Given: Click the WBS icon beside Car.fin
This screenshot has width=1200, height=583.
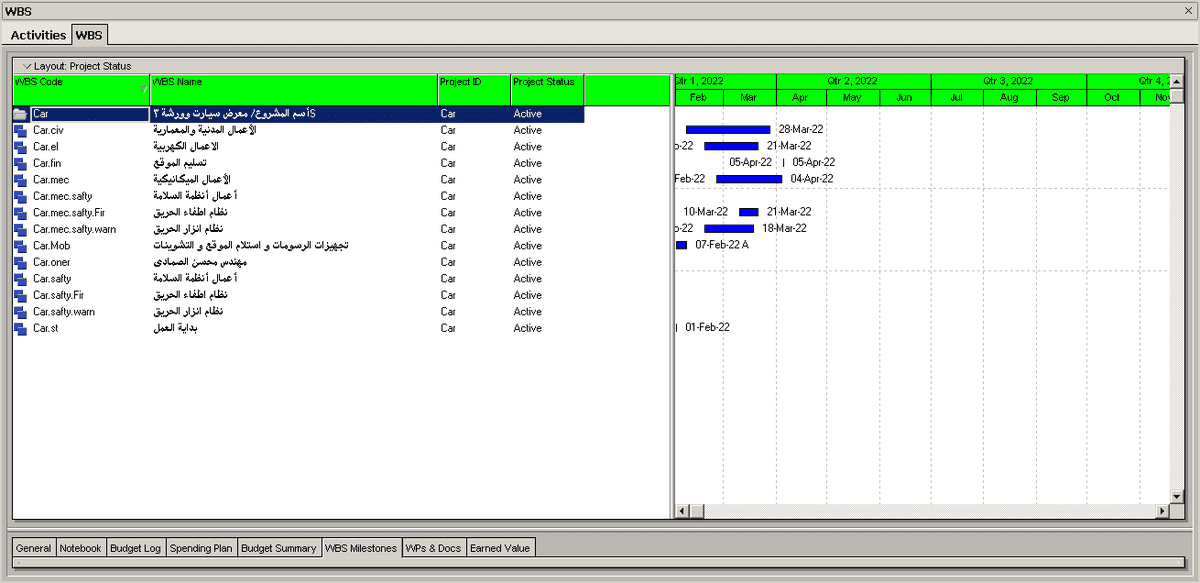Looking at the screenshot, I should pos(20,163).
